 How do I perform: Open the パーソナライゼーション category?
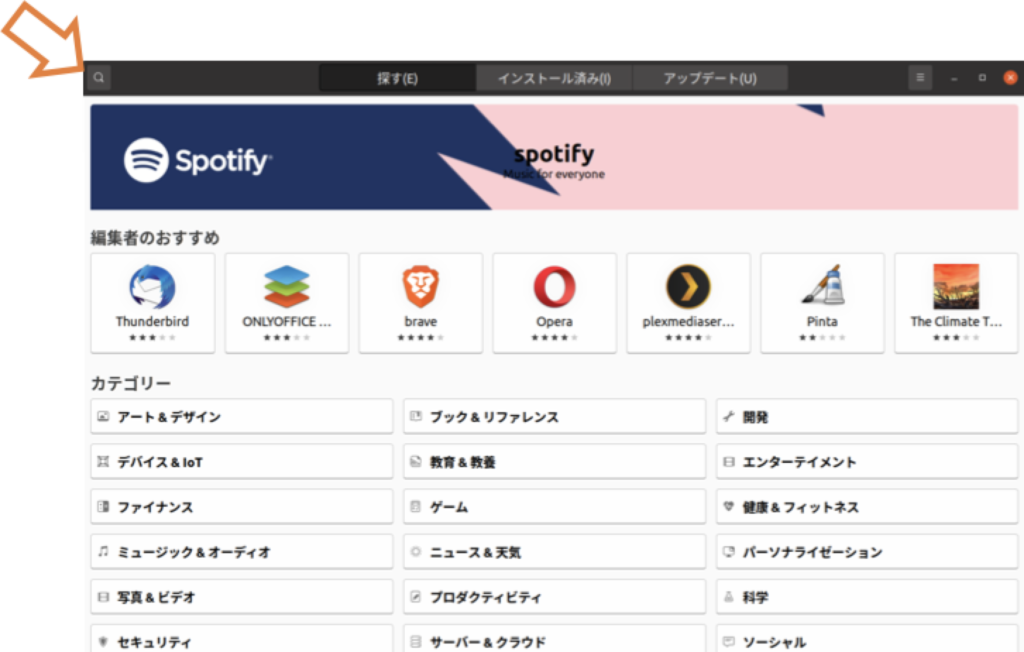(x=867, y=551)
